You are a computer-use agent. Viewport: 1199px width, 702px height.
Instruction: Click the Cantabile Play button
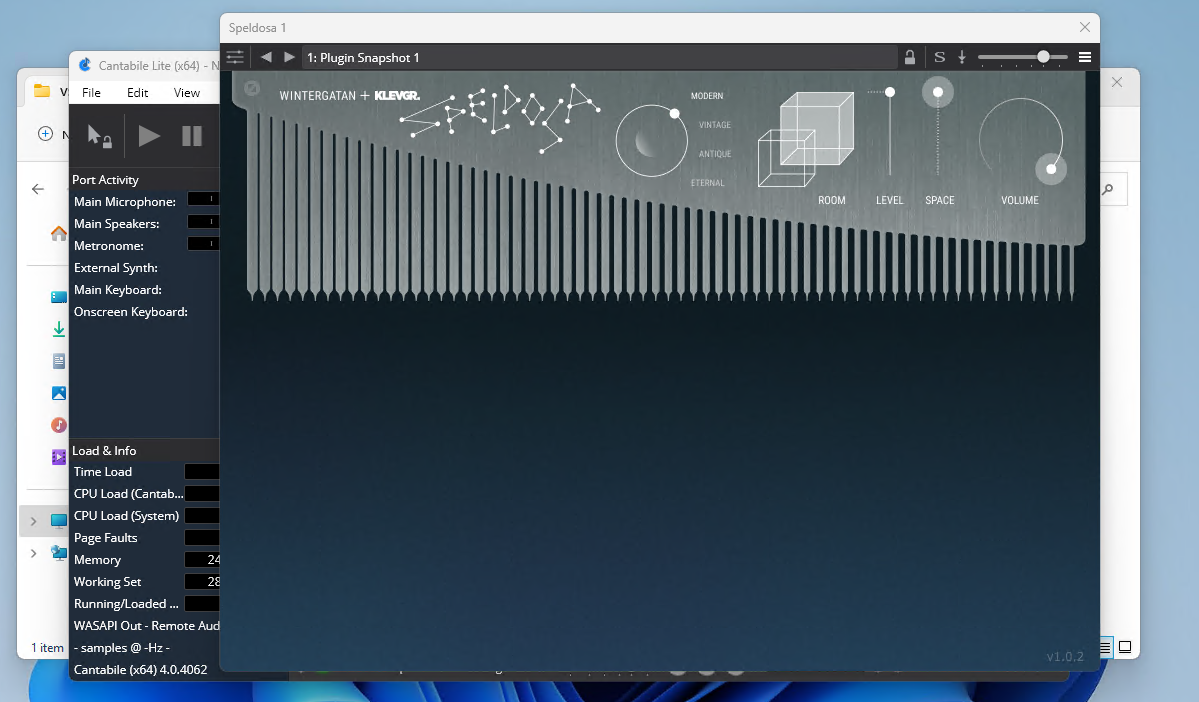[149, 136]
